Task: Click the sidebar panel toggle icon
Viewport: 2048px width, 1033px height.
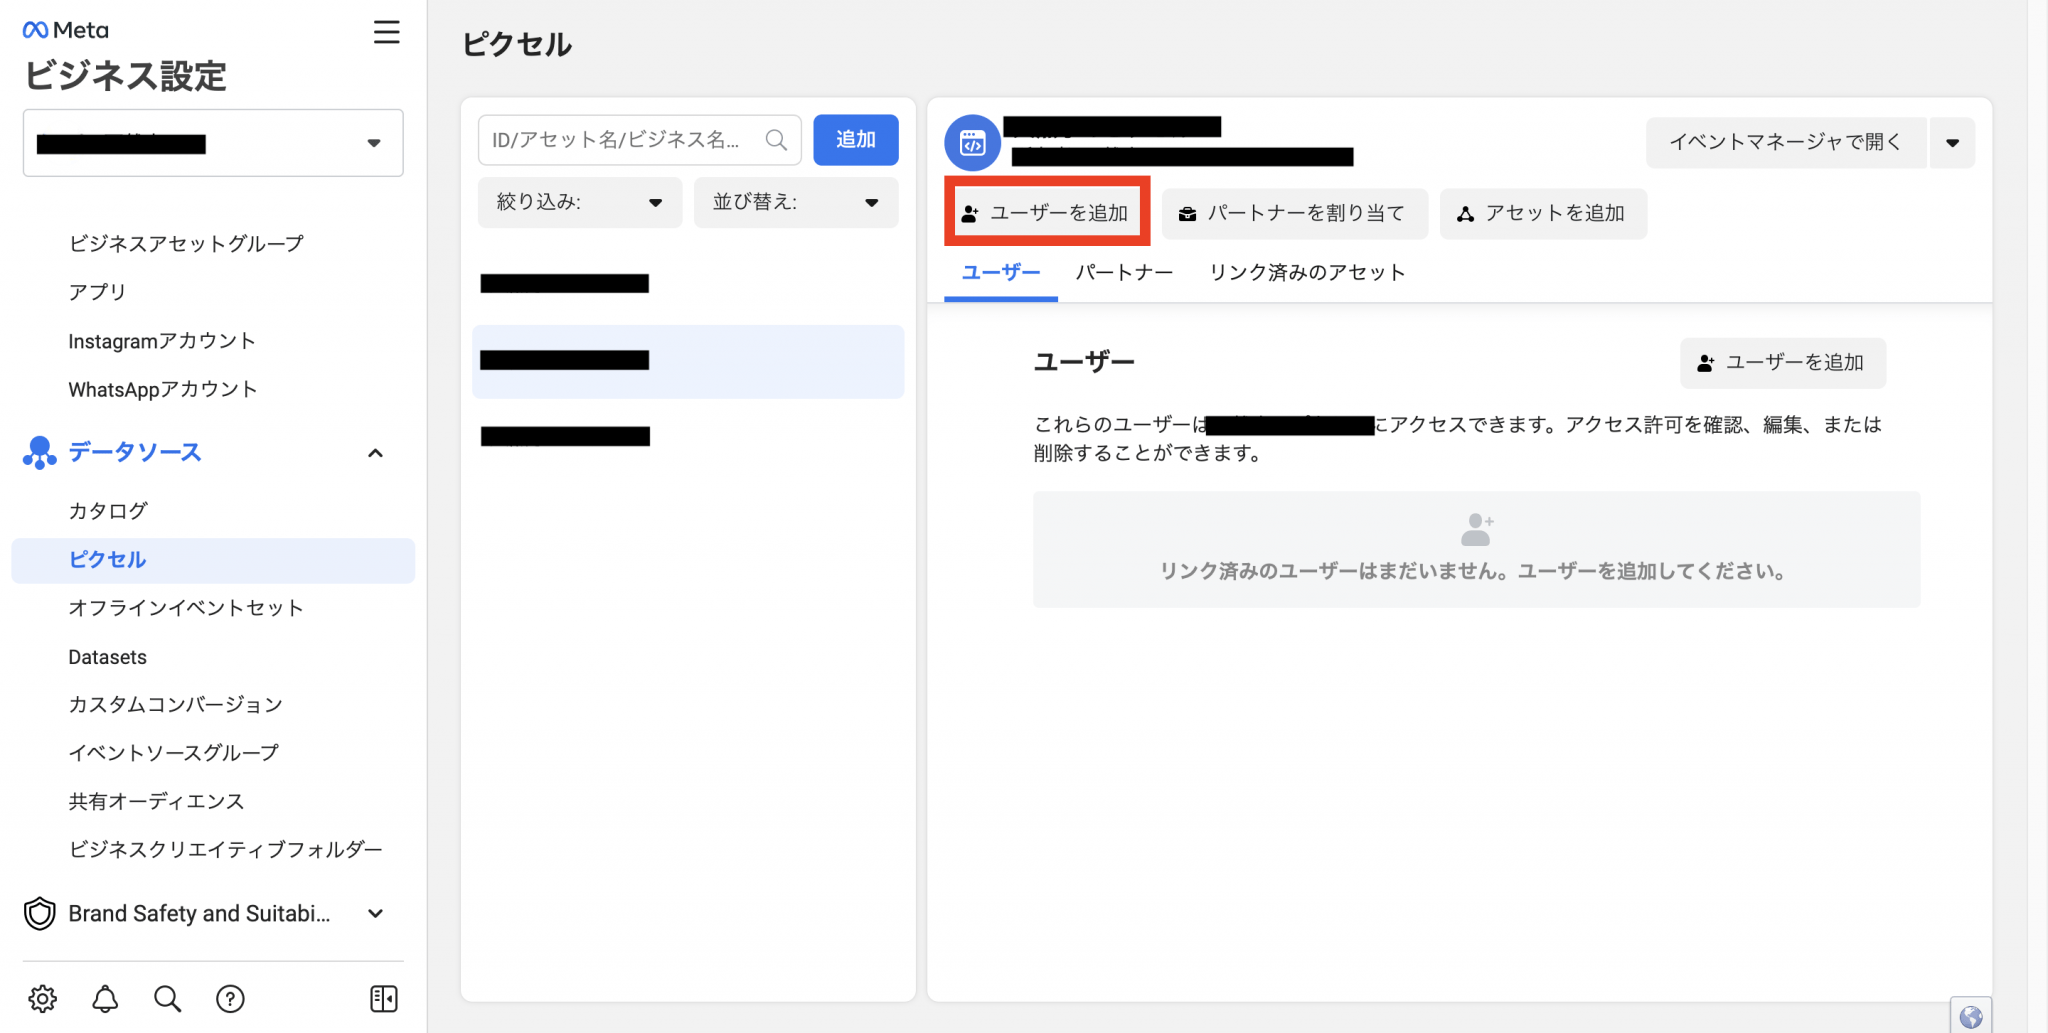Action: [x=384, y=998]
